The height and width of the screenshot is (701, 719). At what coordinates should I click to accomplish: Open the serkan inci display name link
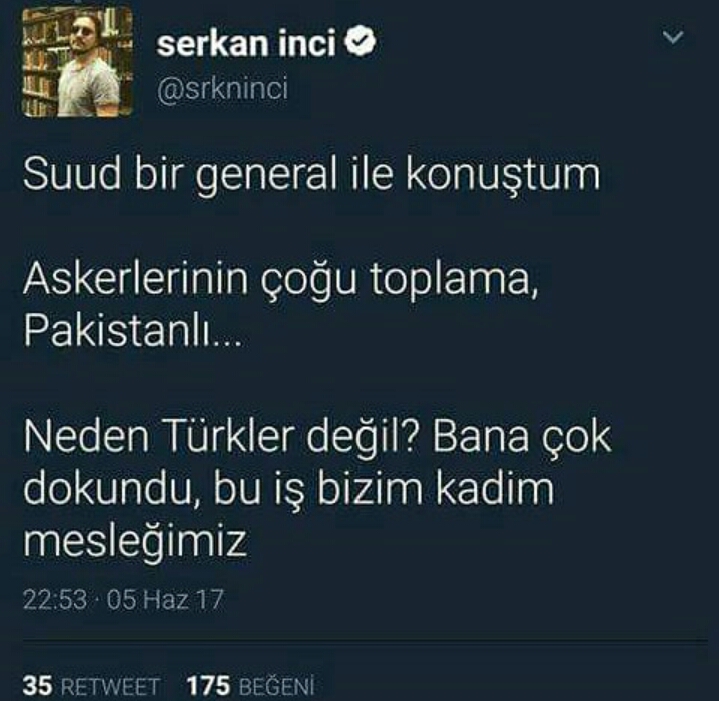click(x=246, y=44)
